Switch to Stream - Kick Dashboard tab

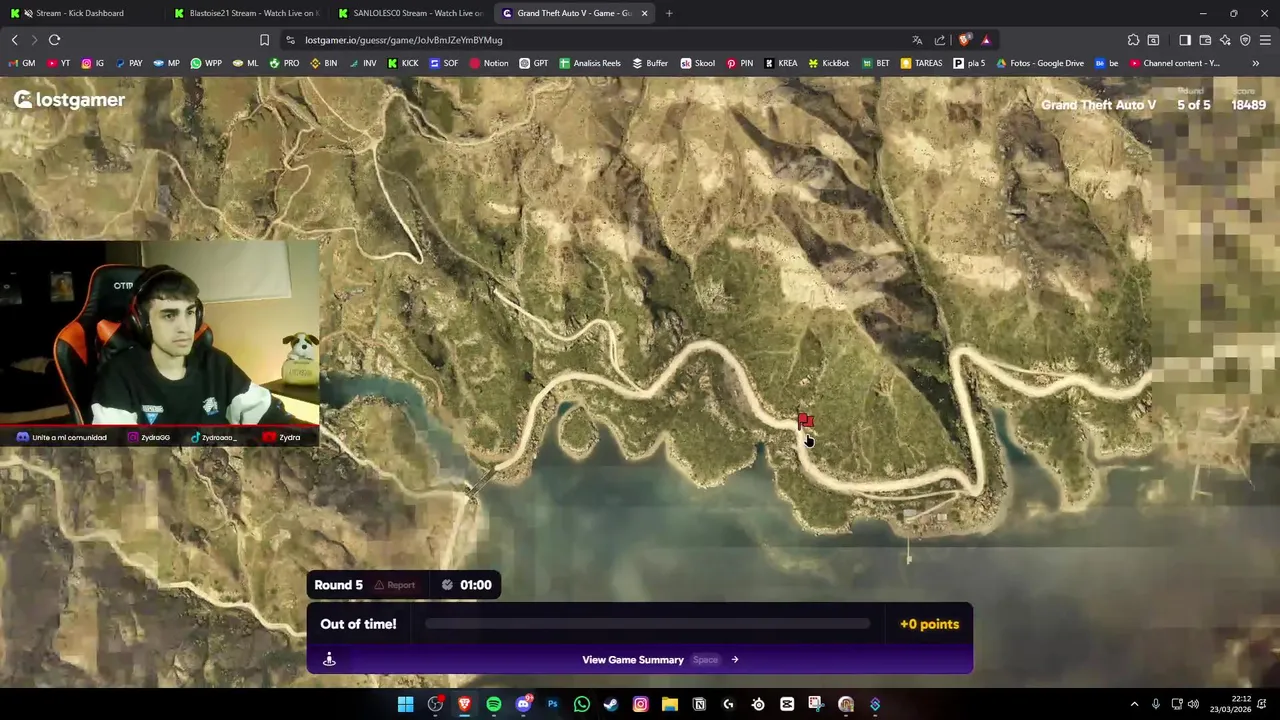pos(80,13)
